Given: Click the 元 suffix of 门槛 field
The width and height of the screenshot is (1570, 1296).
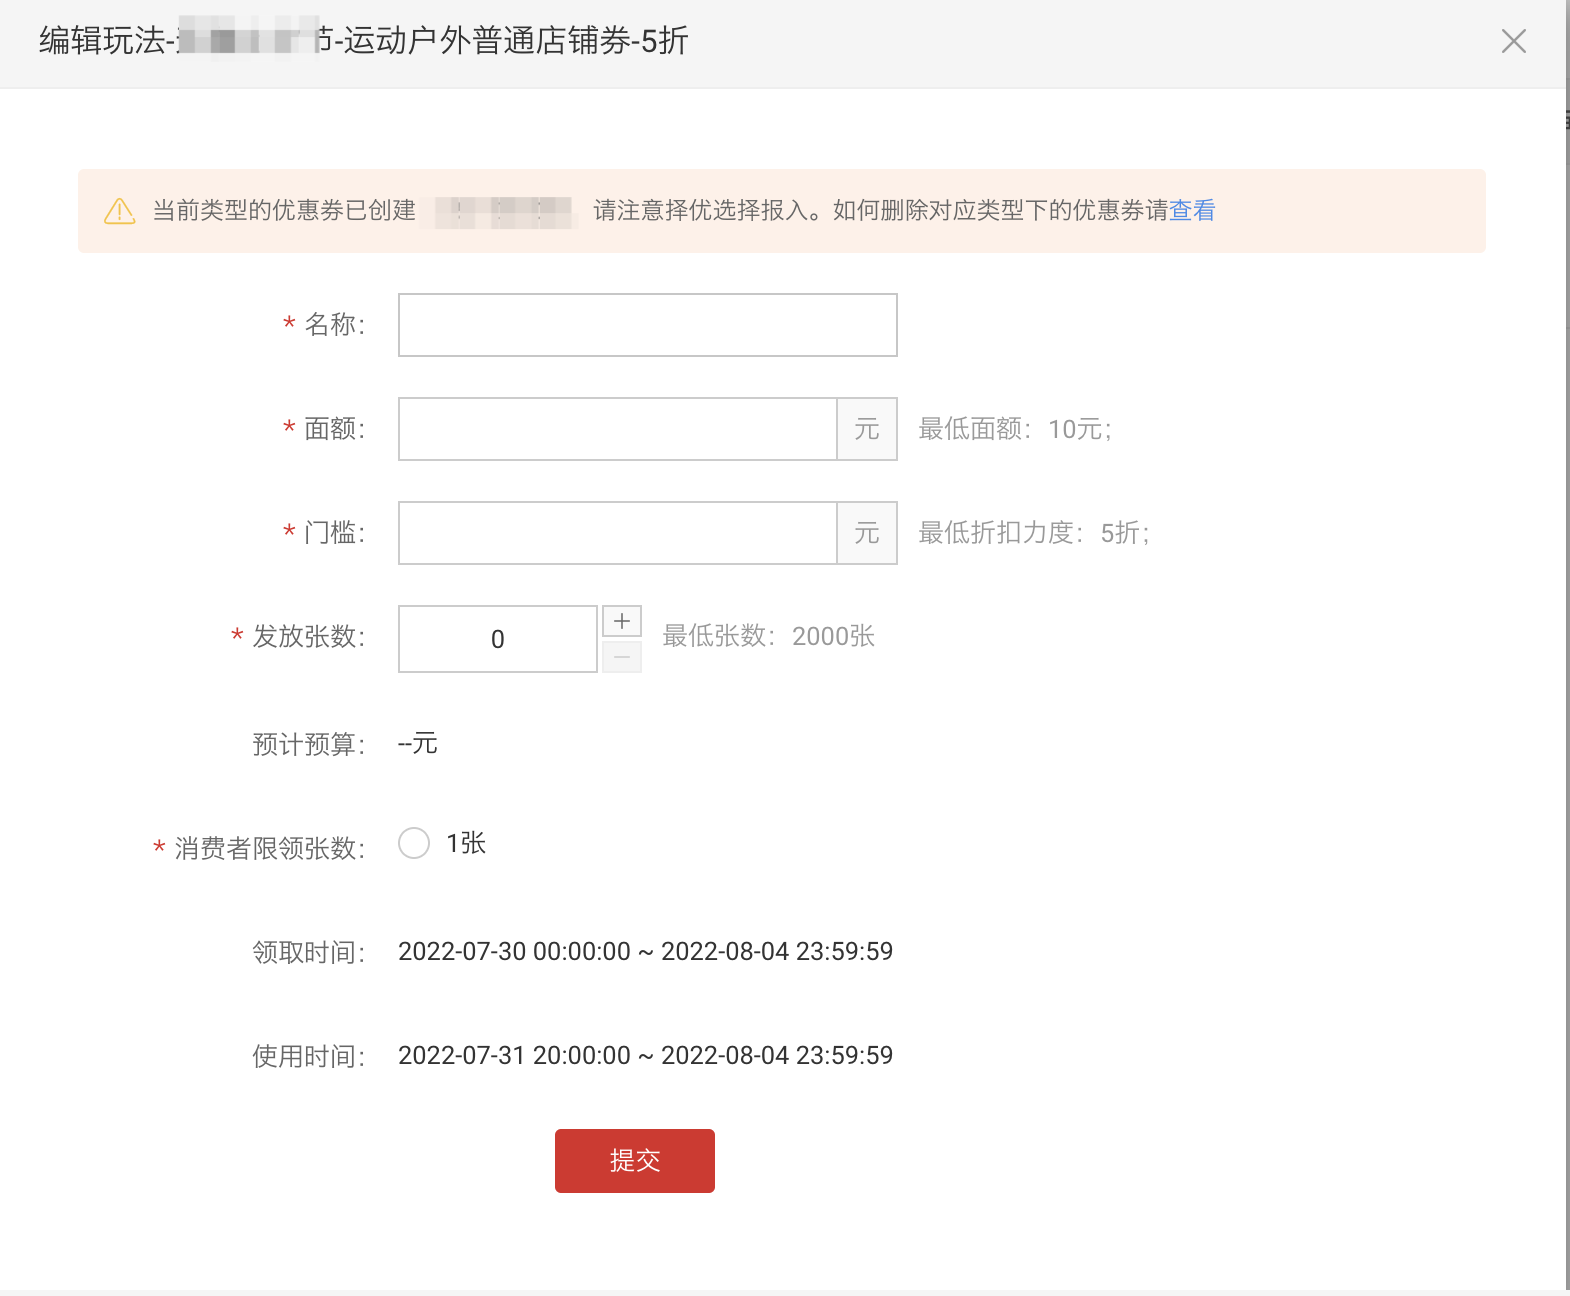Looking at the screenshot, I should point(867,533).
